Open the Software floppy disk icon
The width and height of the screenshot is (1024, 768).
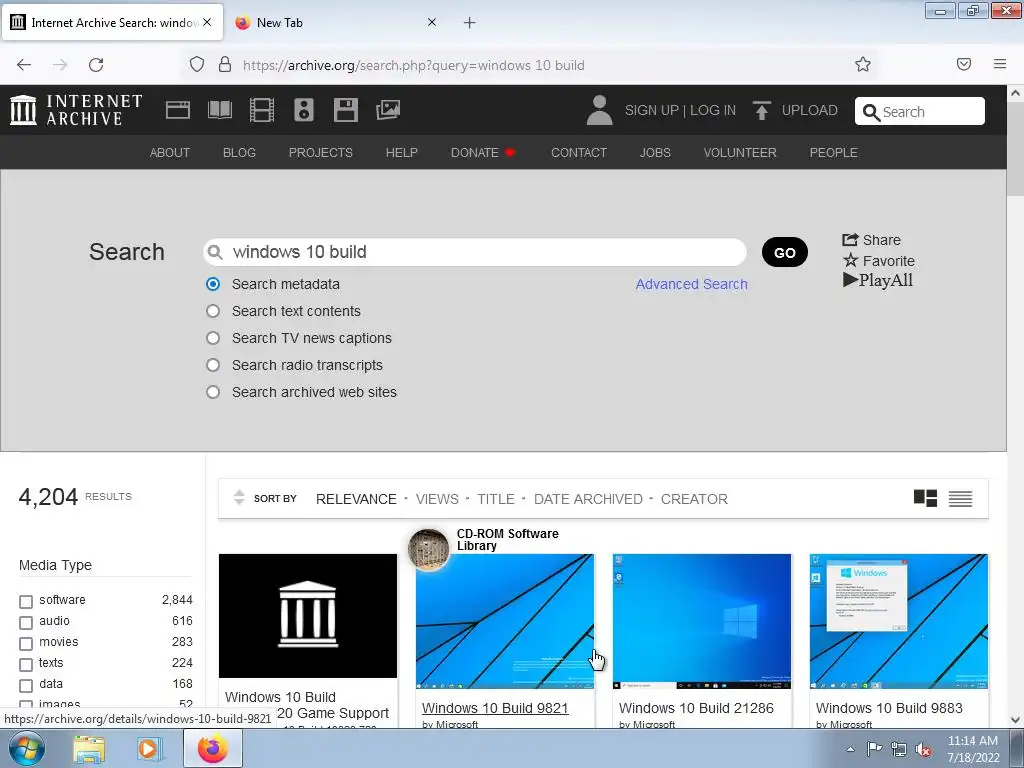(345, 110)
